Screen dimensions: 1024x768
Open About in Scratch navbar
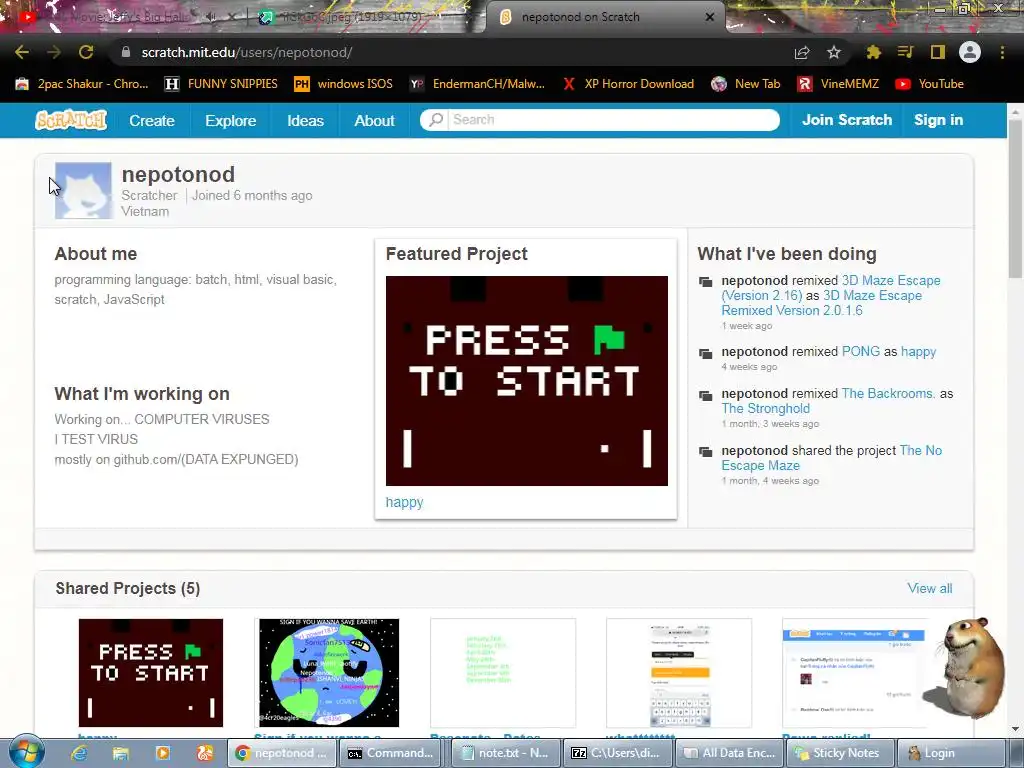tap(374, 120)
